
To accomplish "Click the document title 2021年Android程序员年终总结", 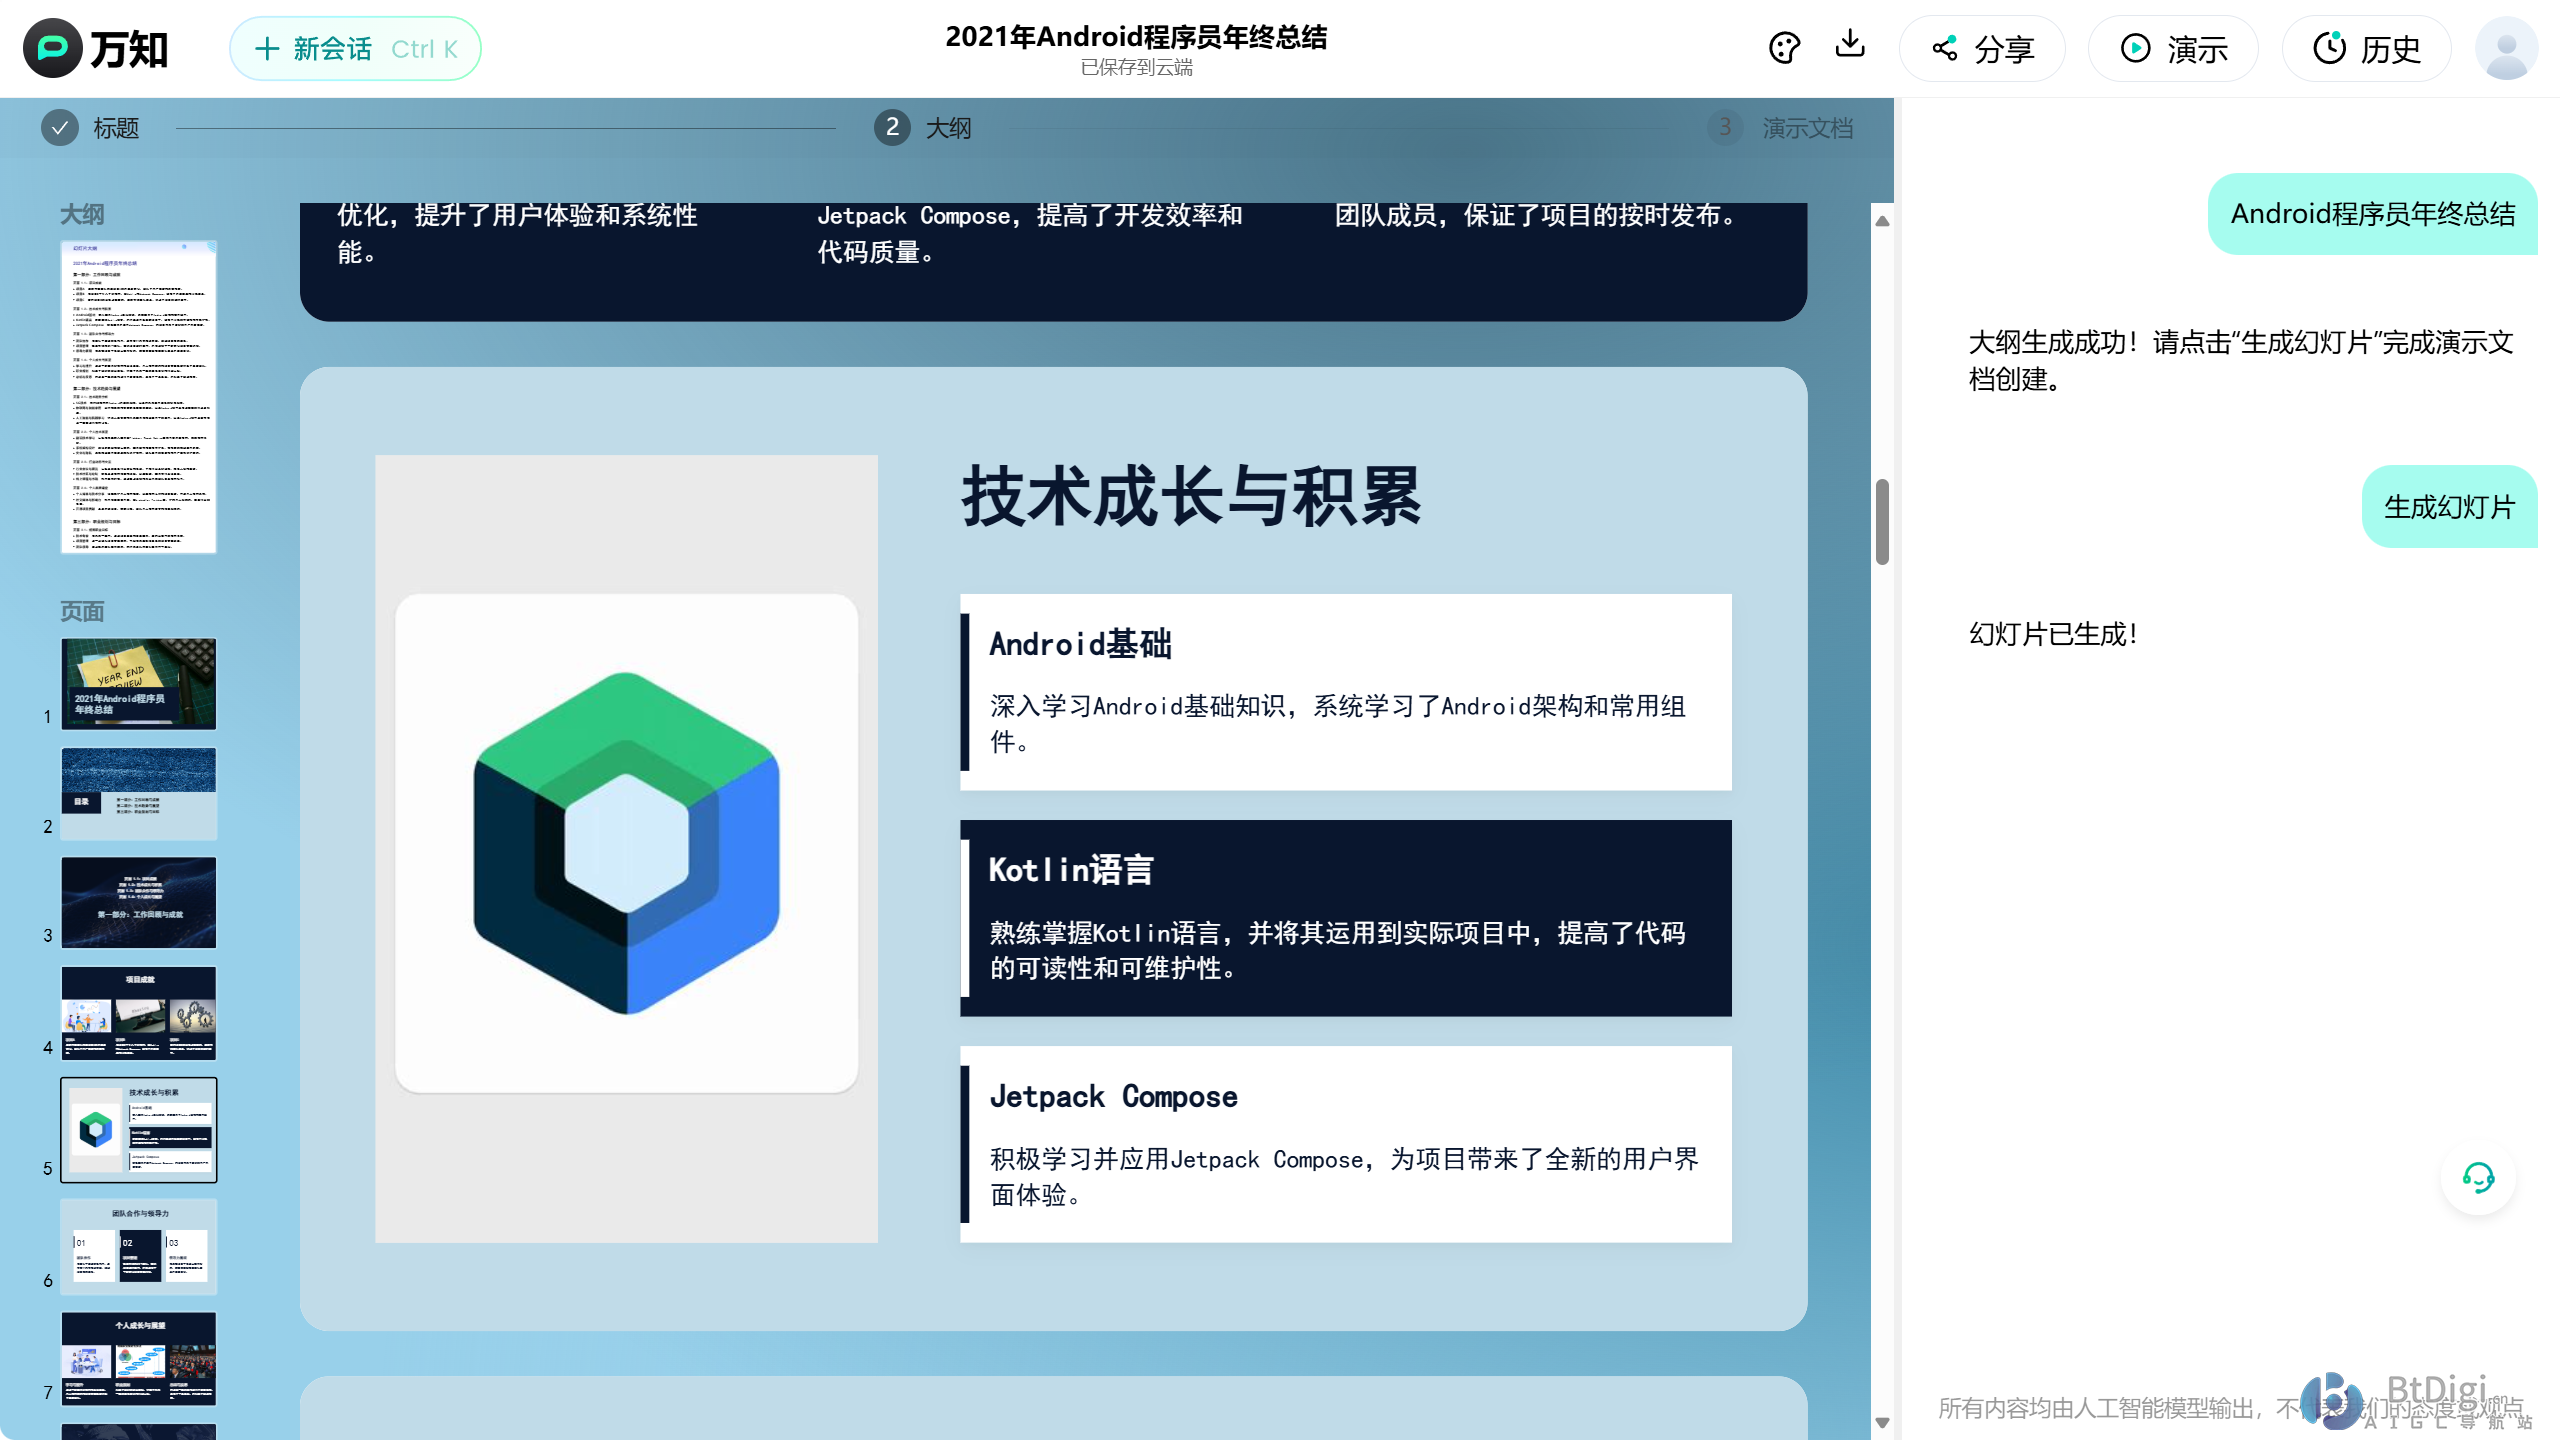I will [x=1136, y=37].
